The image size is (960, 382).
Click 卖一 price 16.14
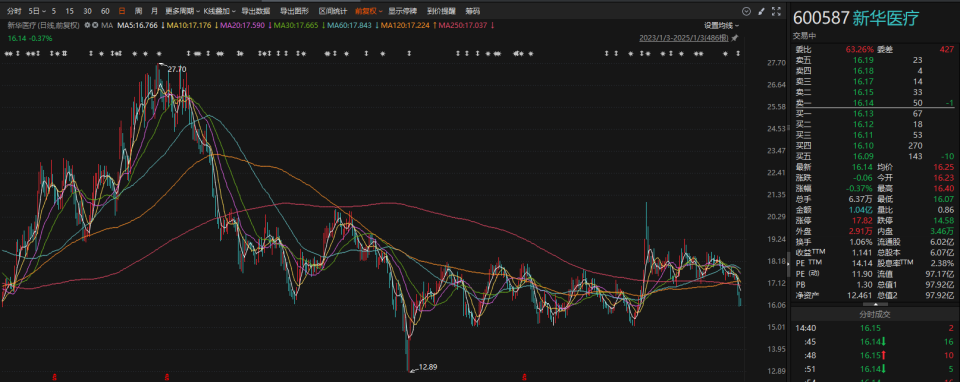coord(864,103)
